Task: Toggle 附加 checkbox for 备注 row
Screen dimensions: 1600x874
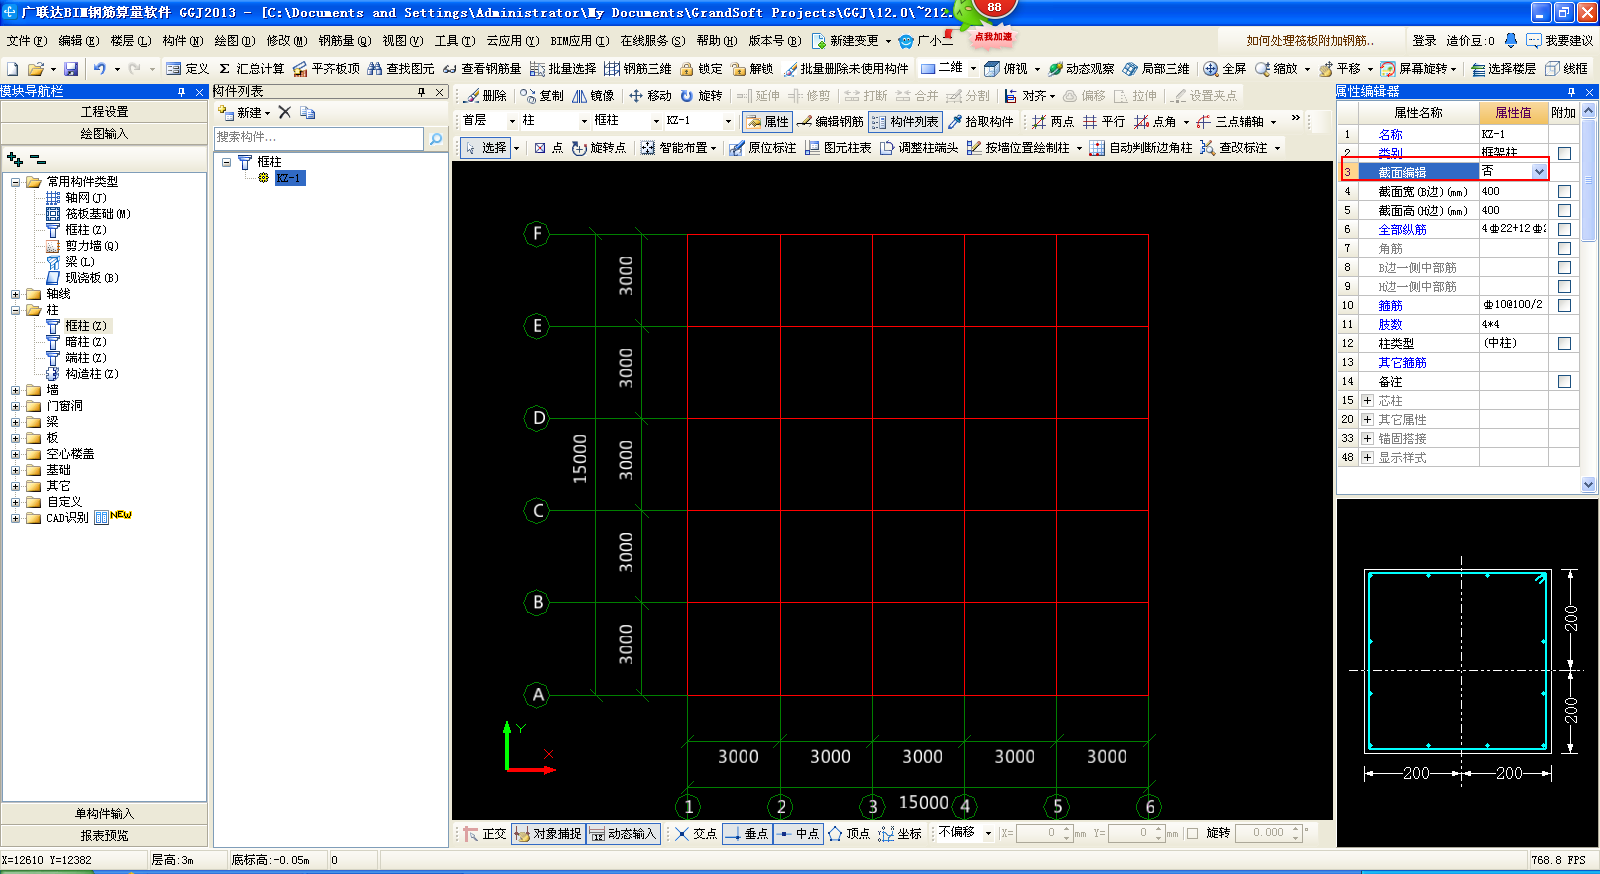Action: tap(1564, 381)
